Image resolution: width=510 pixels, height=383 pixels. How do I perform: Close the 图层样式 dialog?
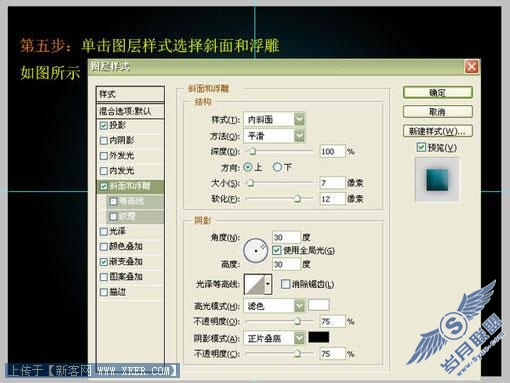[x=471, y=67]
